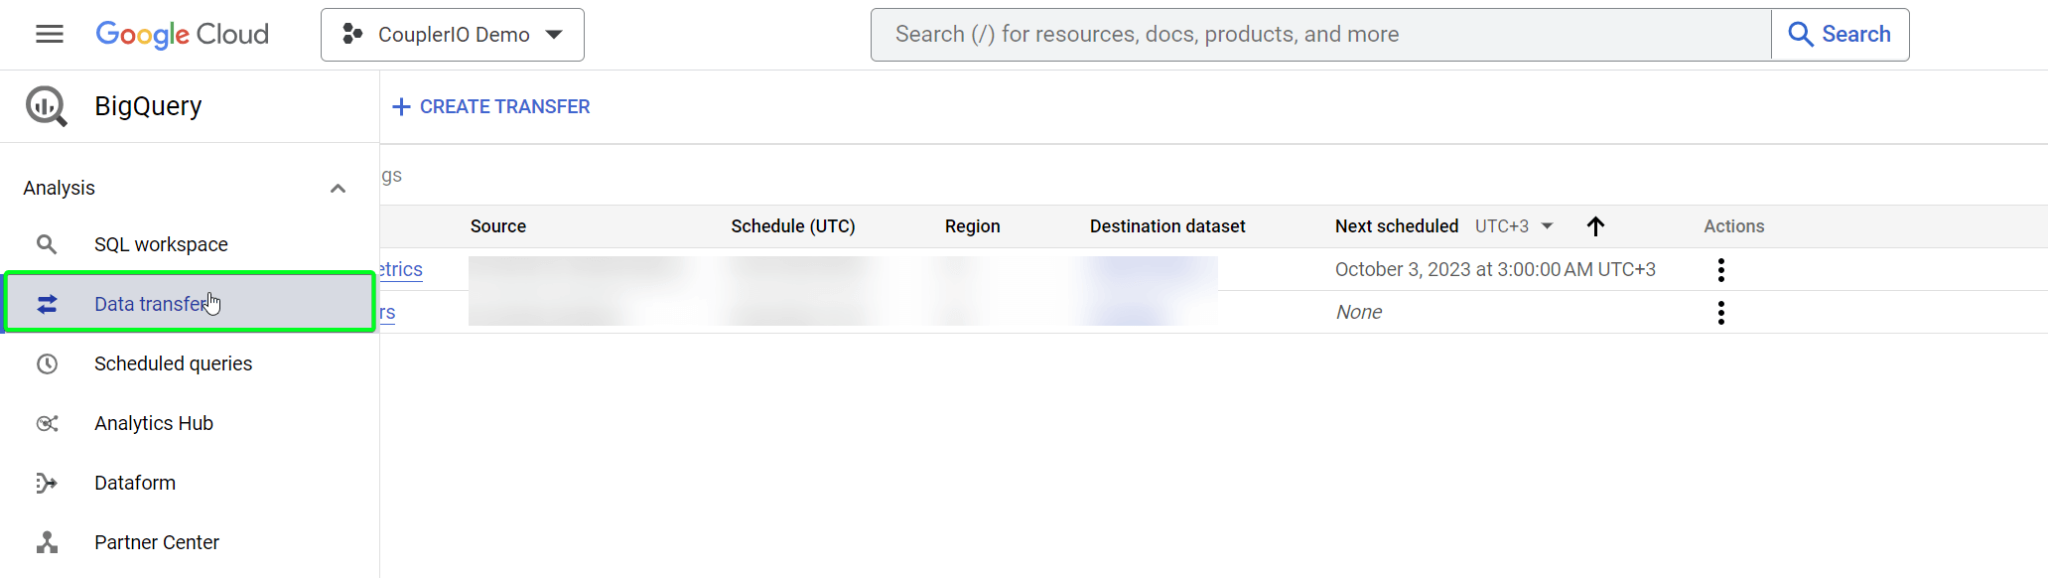Image resolution: width=2048 pixels, height=578 pixels.
Task: Open the hamburger navigation menu
Action: click(49, 34)
